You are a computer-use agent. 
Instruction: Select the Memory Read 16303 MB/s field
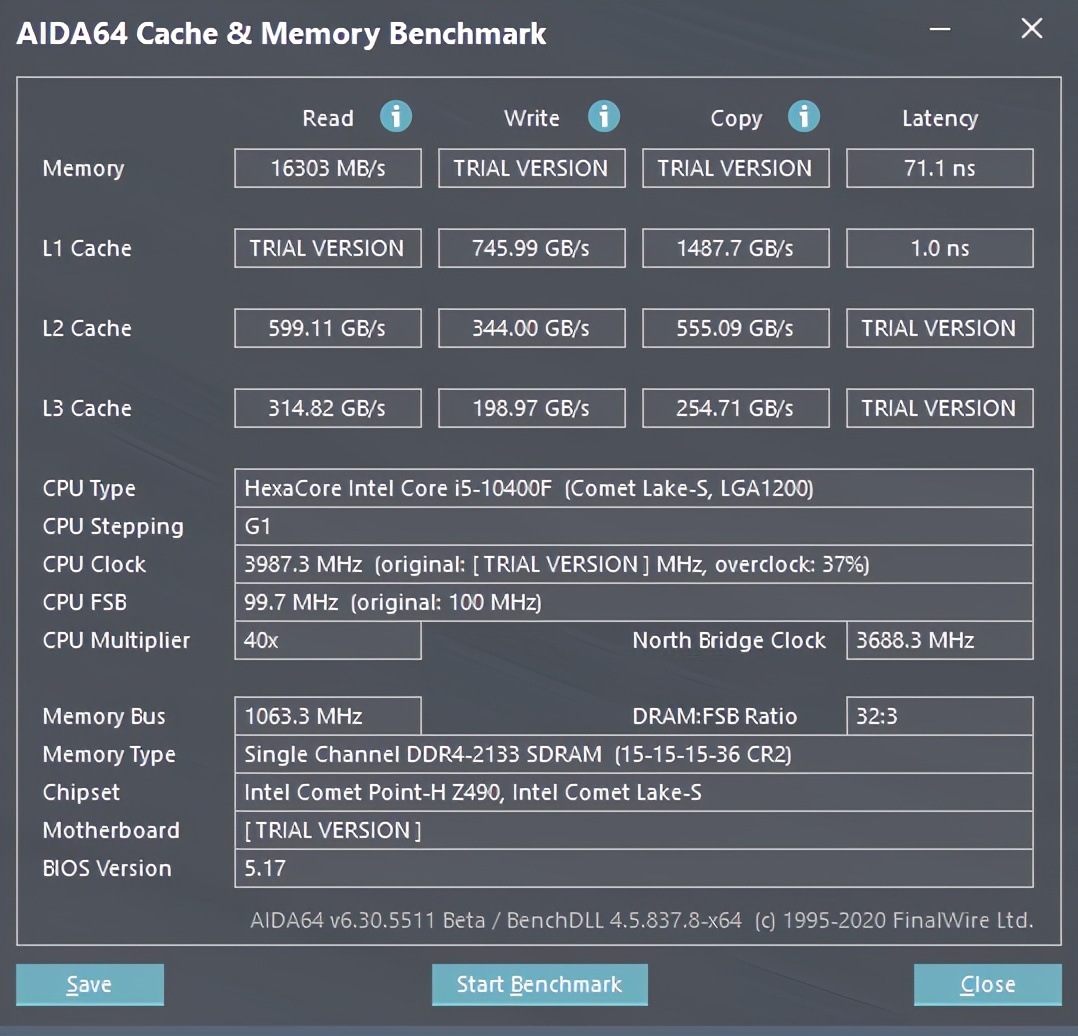coord(328,168)
